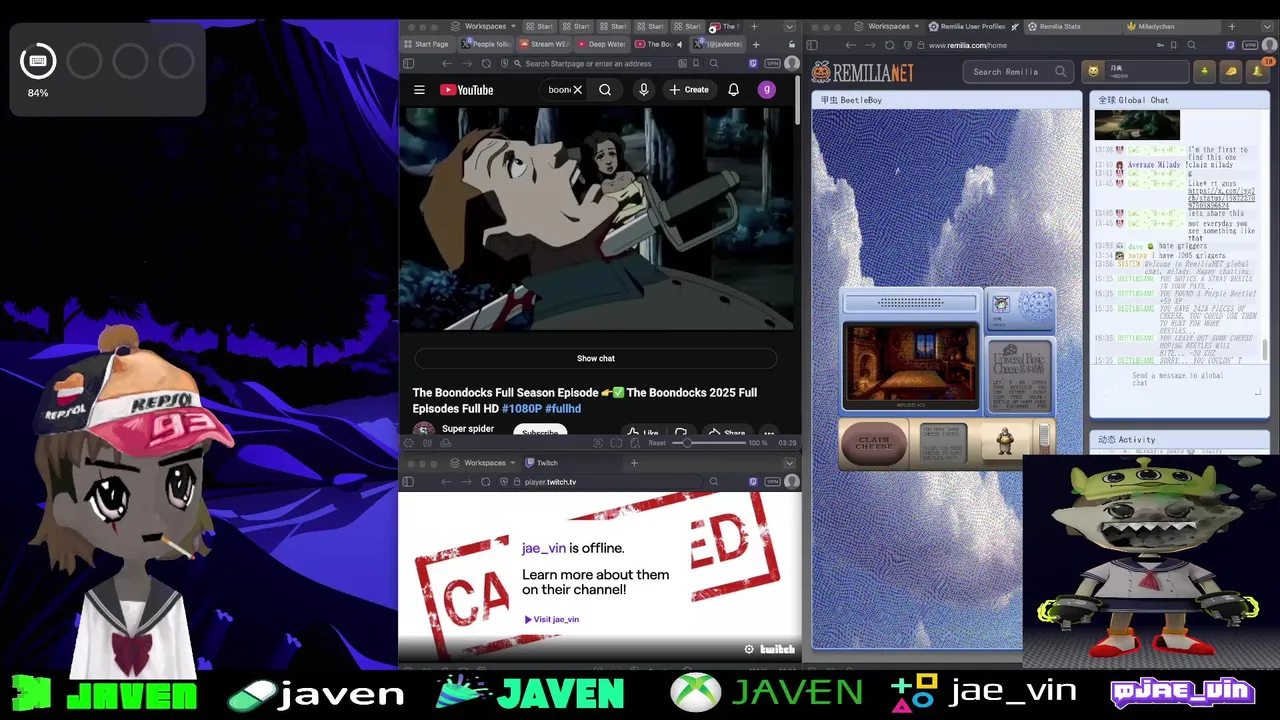
Task: Open the smiley-face user profile box
Action: 1136,72
